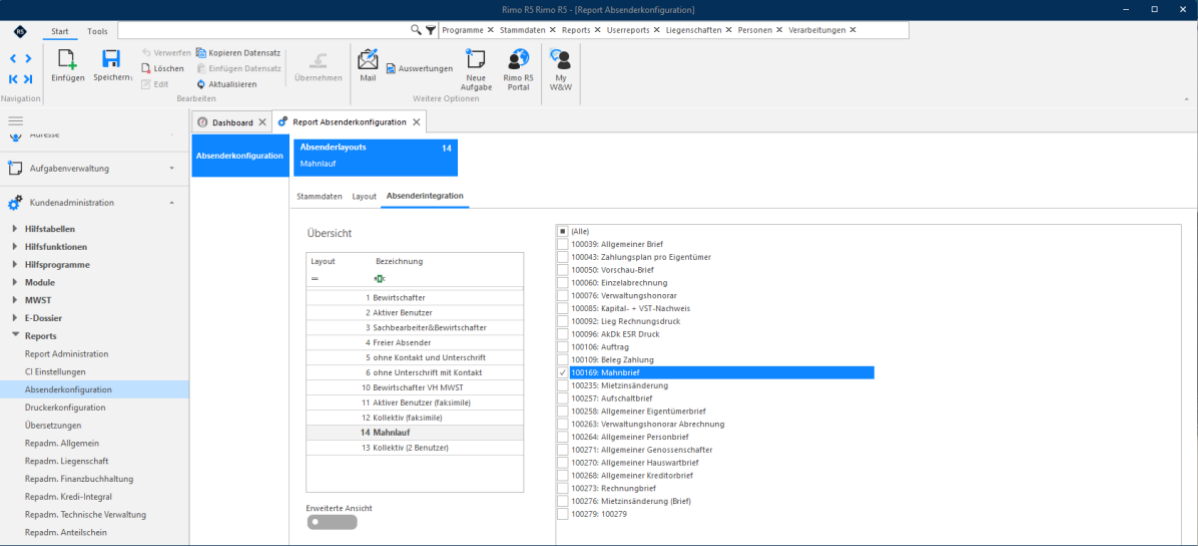The image size is (1198, 546).
Task: Create a Neue Aufgabe
Action: 476,60
